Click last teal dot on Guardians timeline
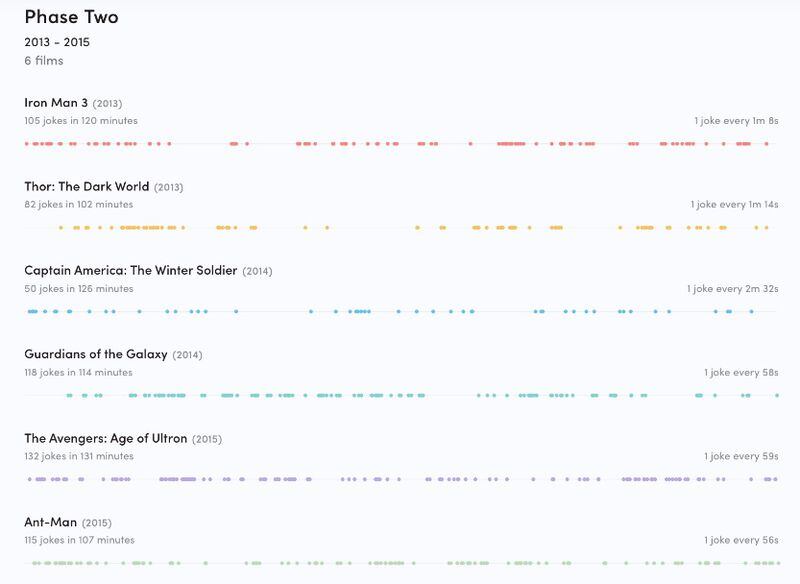This screenshot has height=584, width=800. [x=777, y=395]
